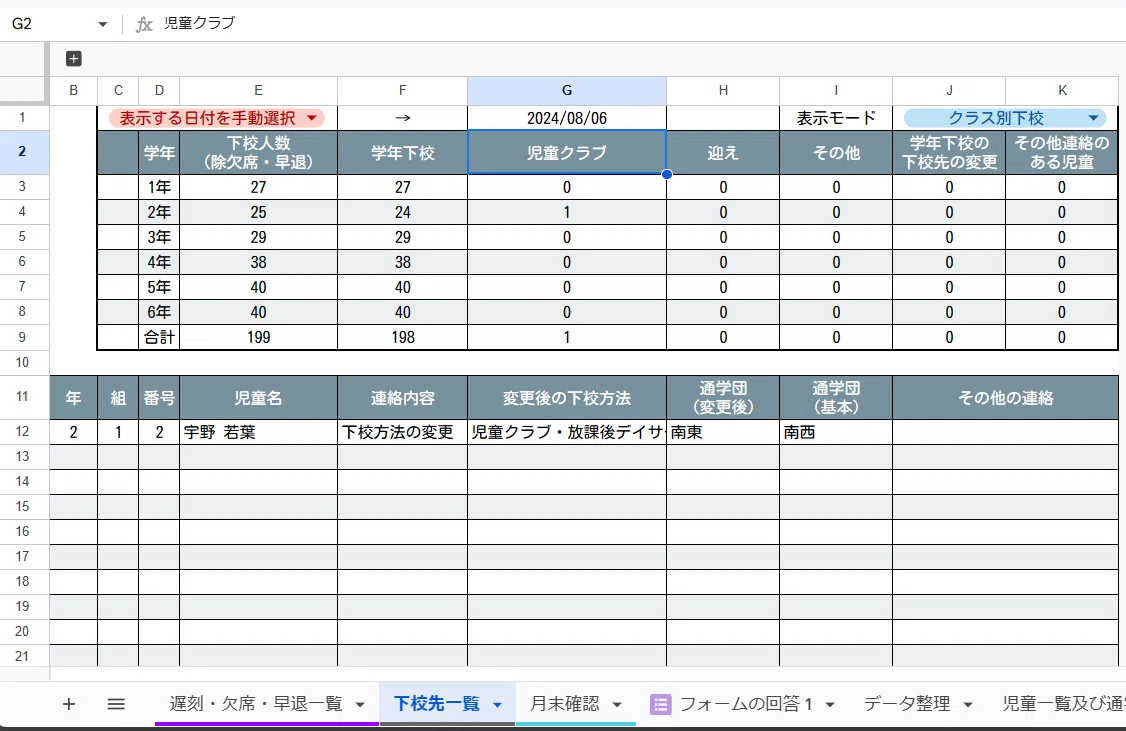
Task: Click the 番号 header cell
Action: click(x=159, y=398)
